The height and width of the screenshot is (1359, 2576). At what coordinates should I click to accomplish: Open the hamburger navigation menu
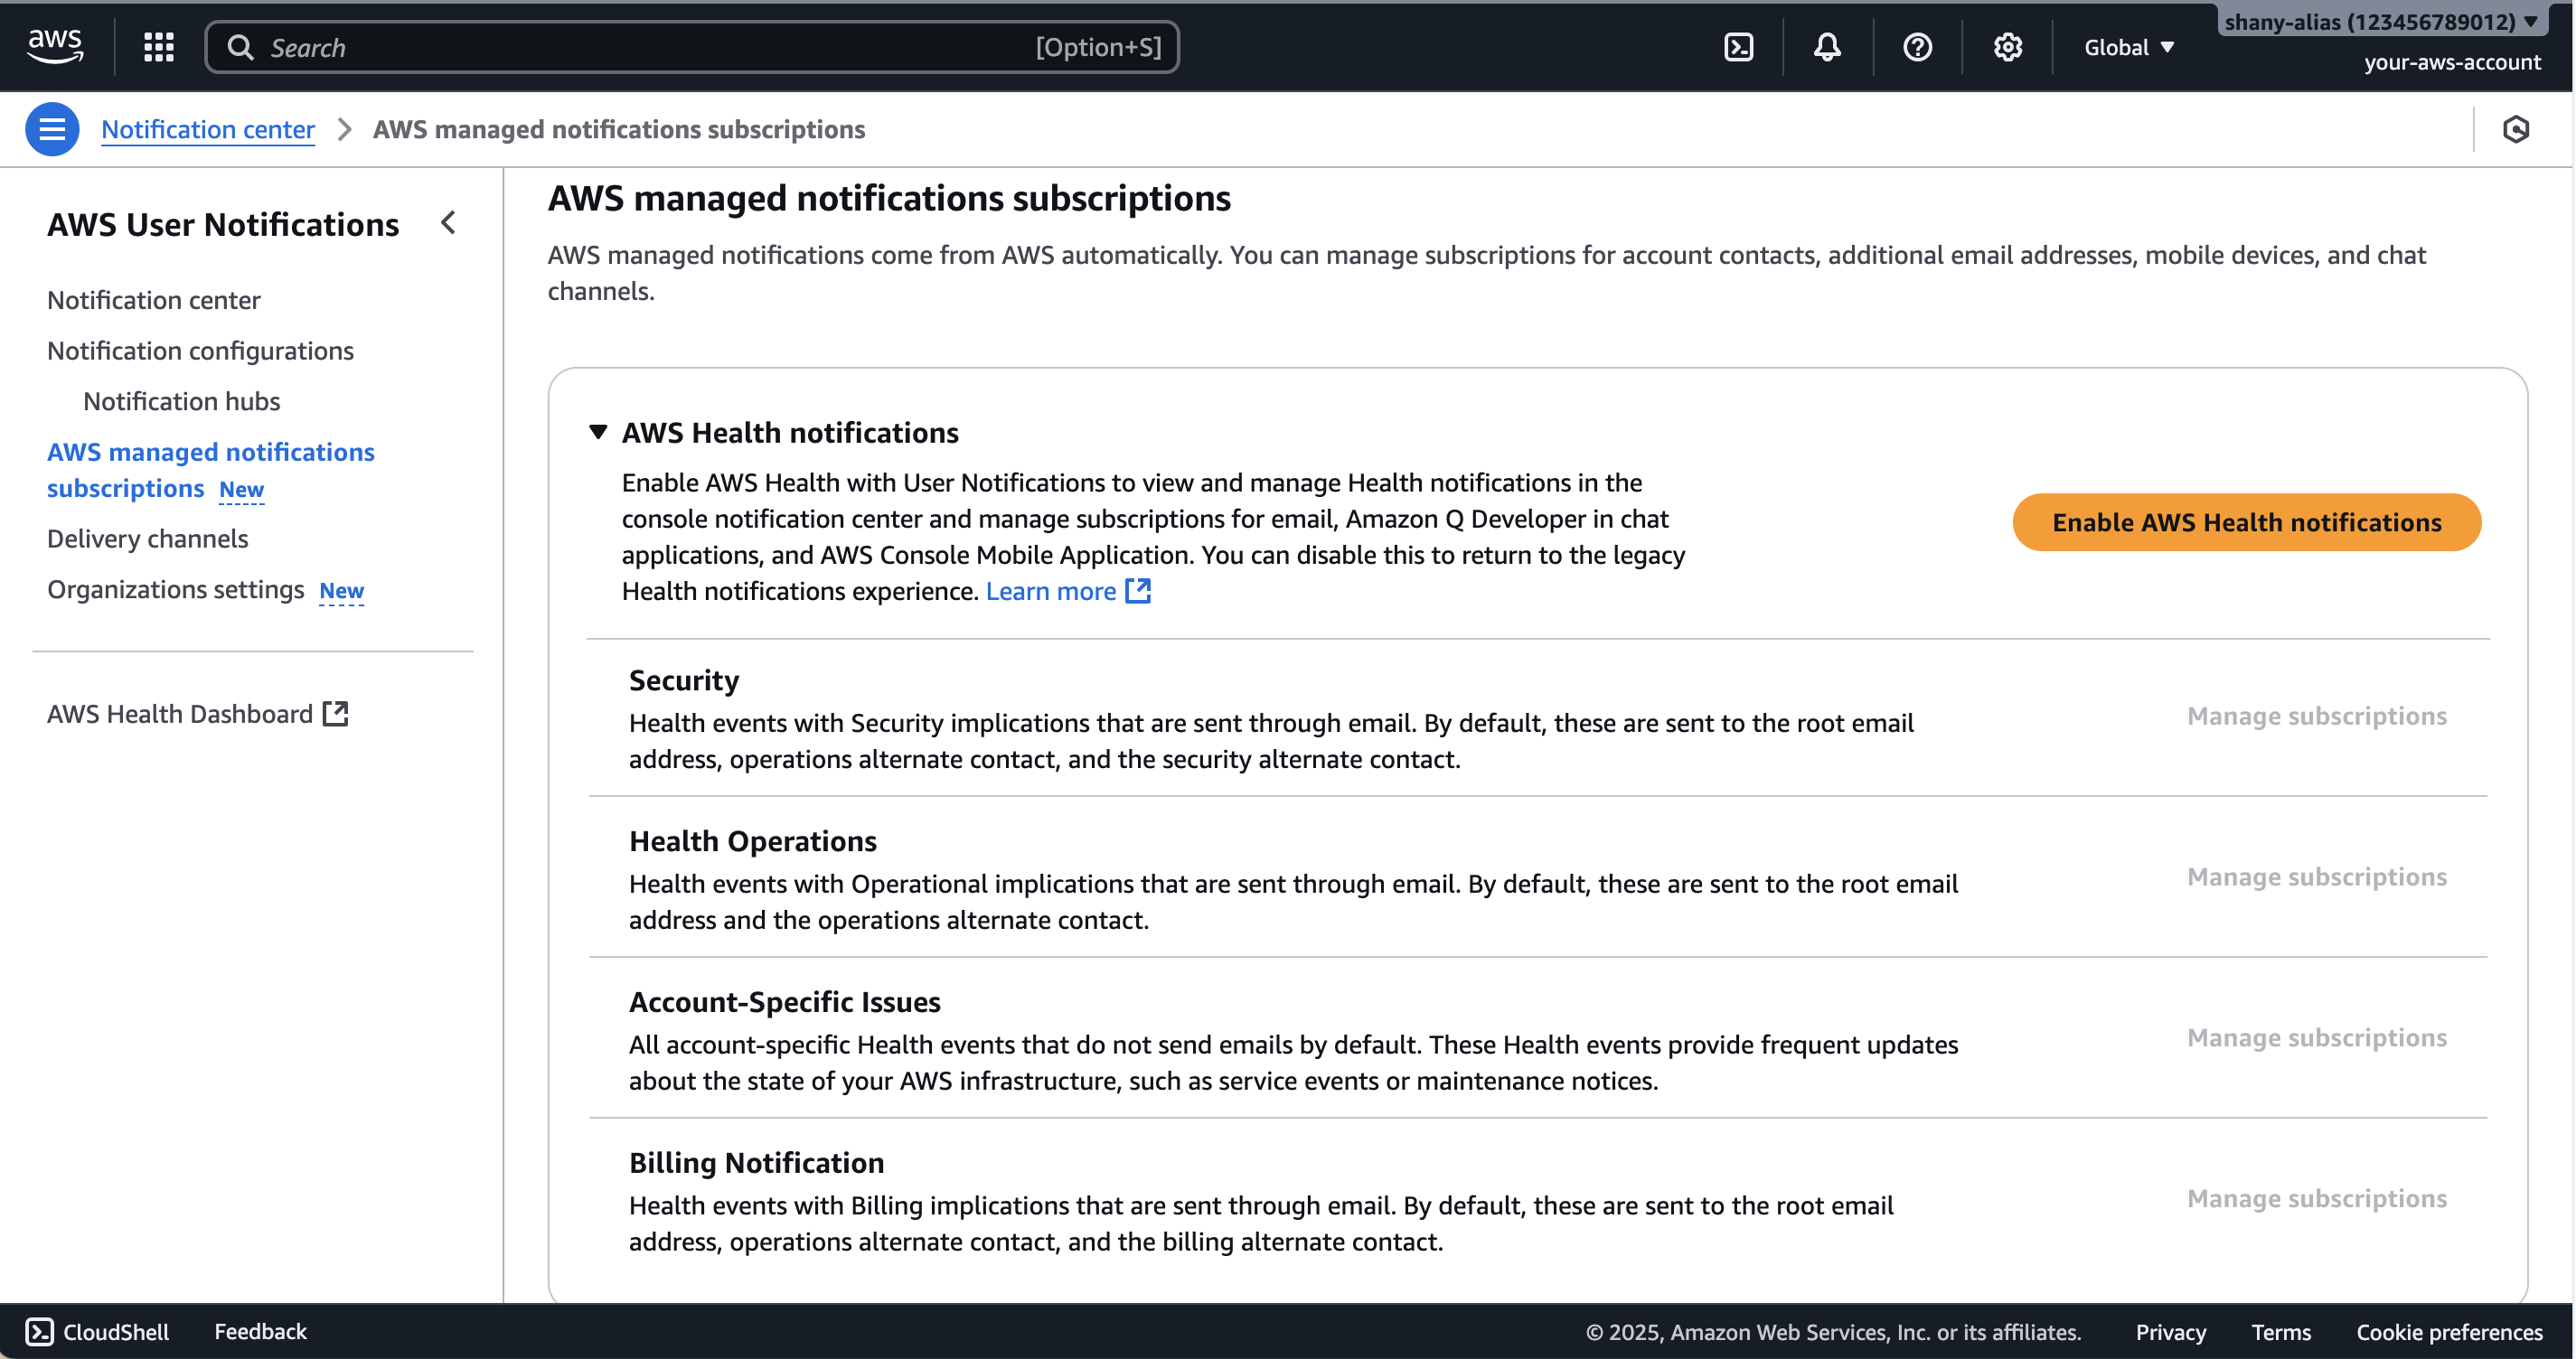(51, 129)
